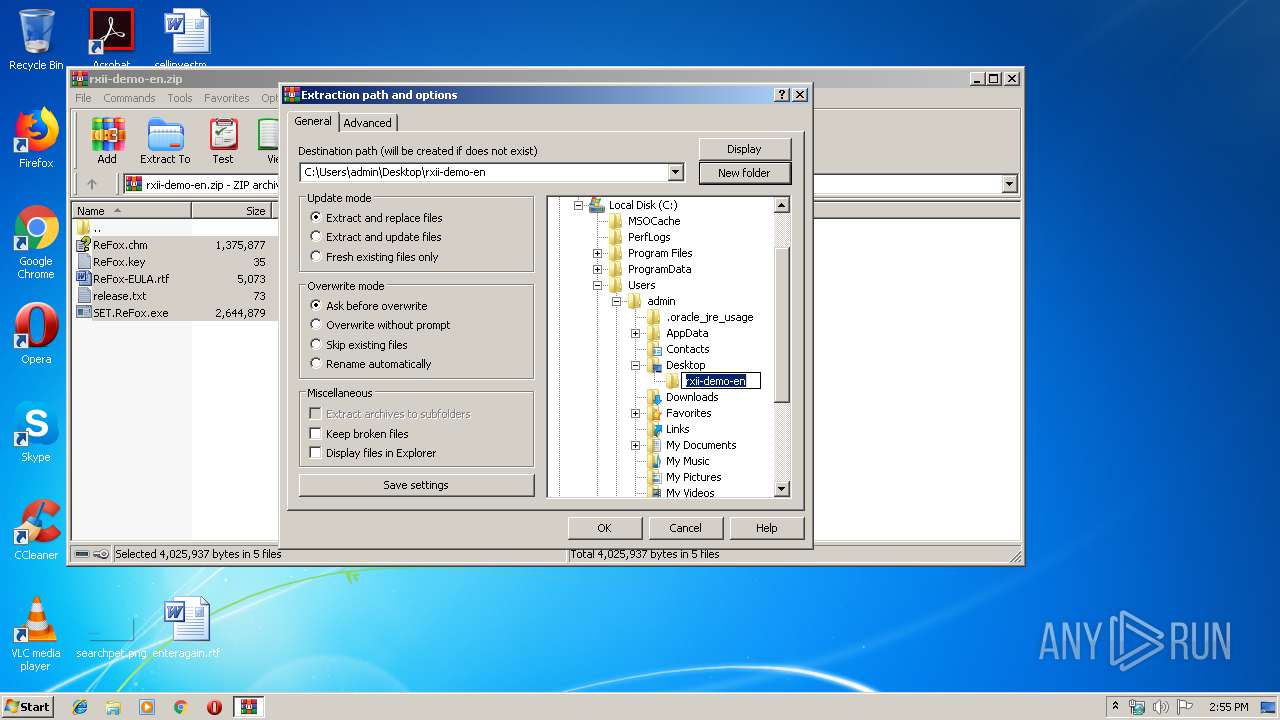1280x720 pixels.
Task: Switch to General tab
Action: tap(313, 121)
